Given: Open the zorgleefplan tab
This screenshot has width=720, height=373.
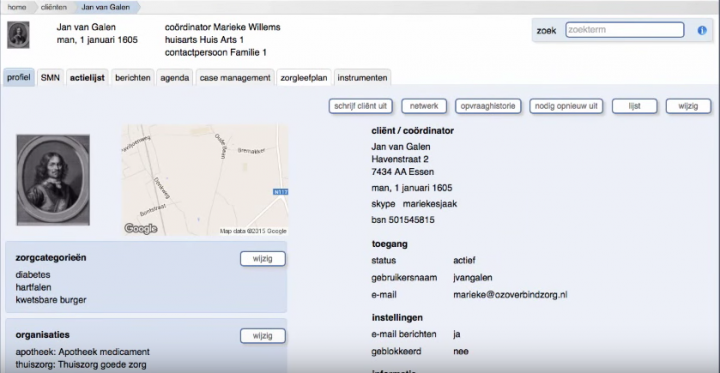Looking at the screenshot, I should point(304,78).
